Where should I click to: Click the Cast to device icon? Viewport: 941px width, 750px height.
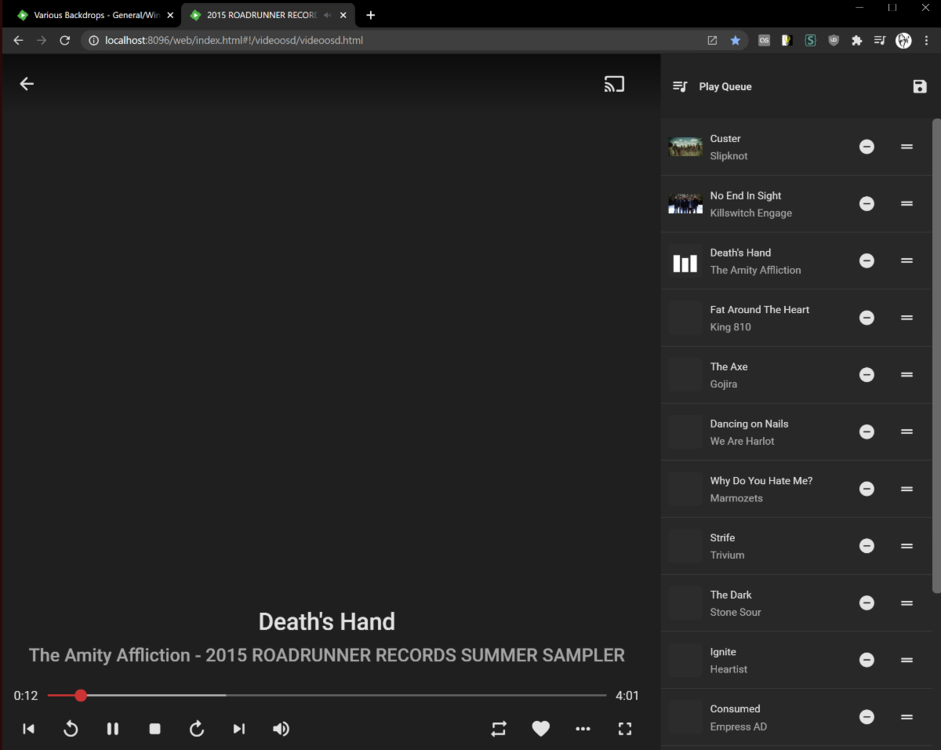tap(614, 83)
